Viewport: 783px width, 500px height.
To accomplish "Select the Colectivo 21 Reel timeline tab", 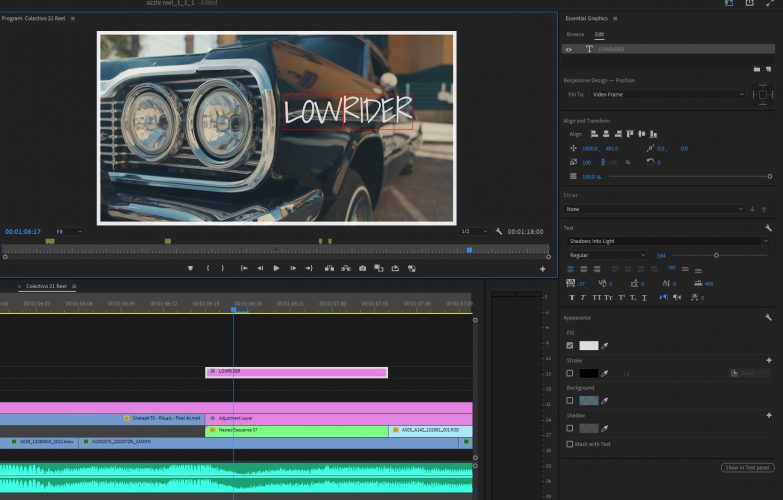I will (46, 286).
